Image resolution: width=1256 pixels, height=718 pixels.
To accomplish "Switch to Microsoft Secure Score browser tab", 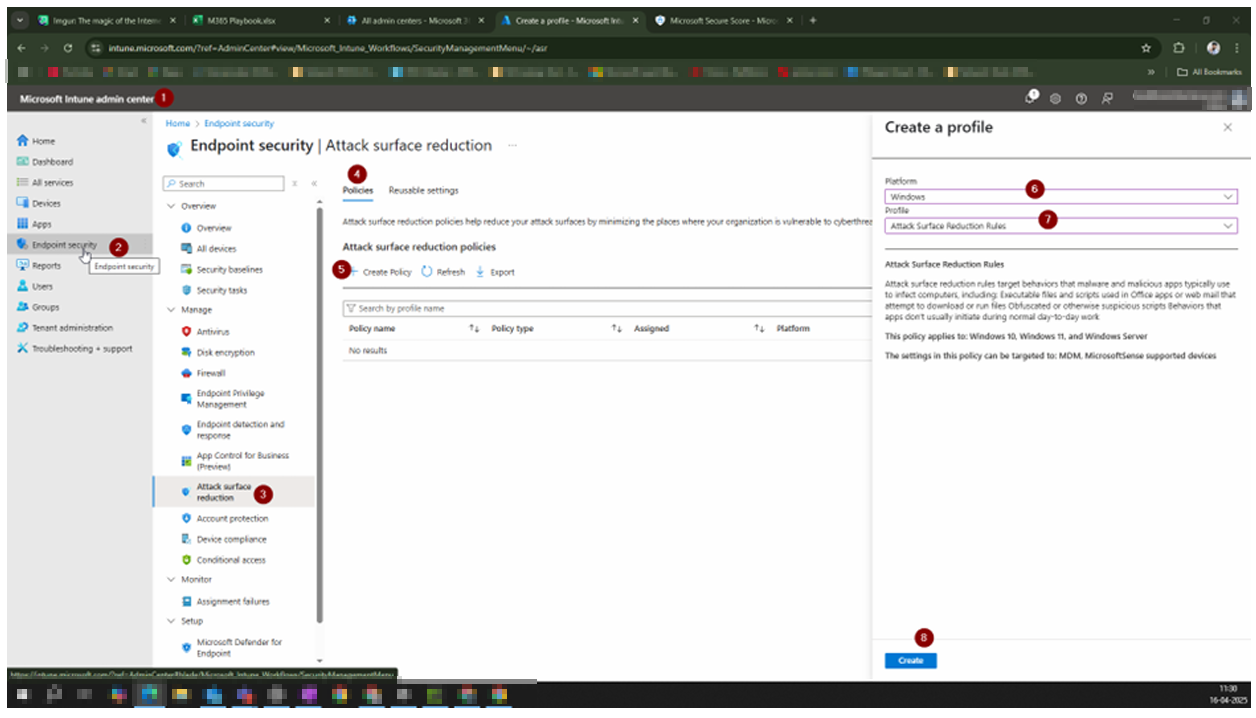I will (723, 20).
